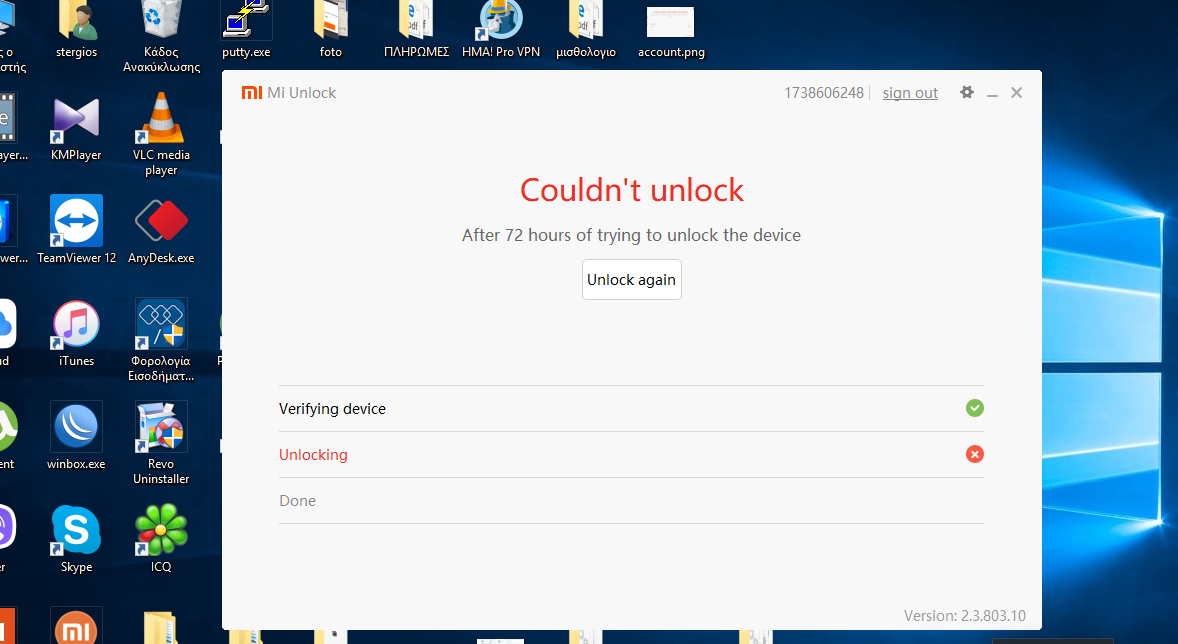The width and height of the screenshot is (1178, 644).
Task: Open ICQ desktop icon
Action: pos(161,531)
